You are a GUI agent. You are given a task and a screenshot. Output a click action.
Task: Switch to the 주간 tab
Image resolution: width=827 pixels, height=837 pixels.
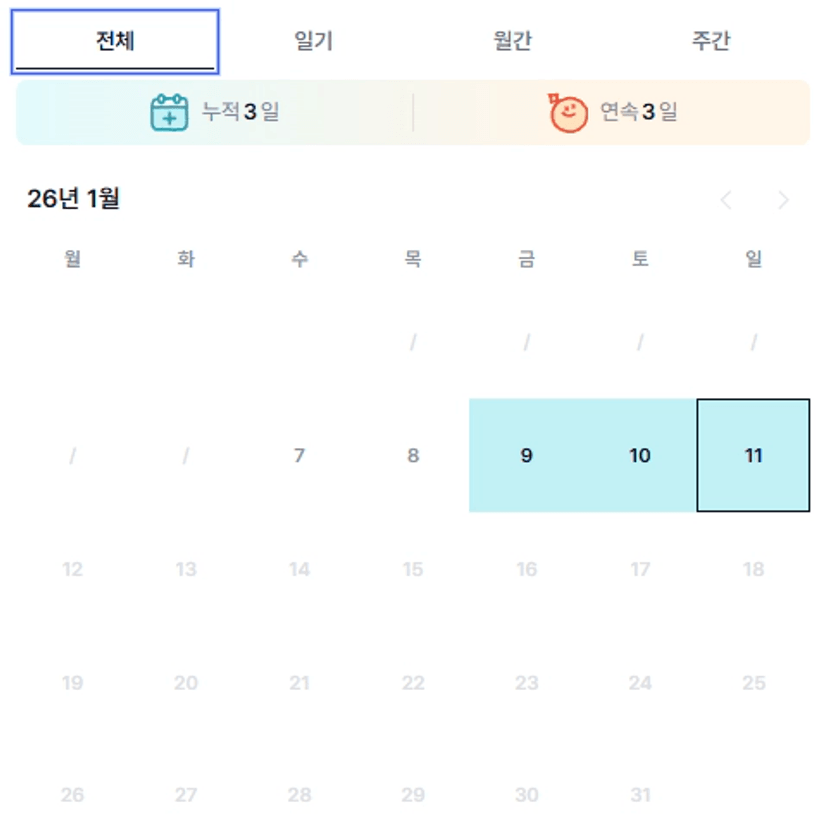710,42
